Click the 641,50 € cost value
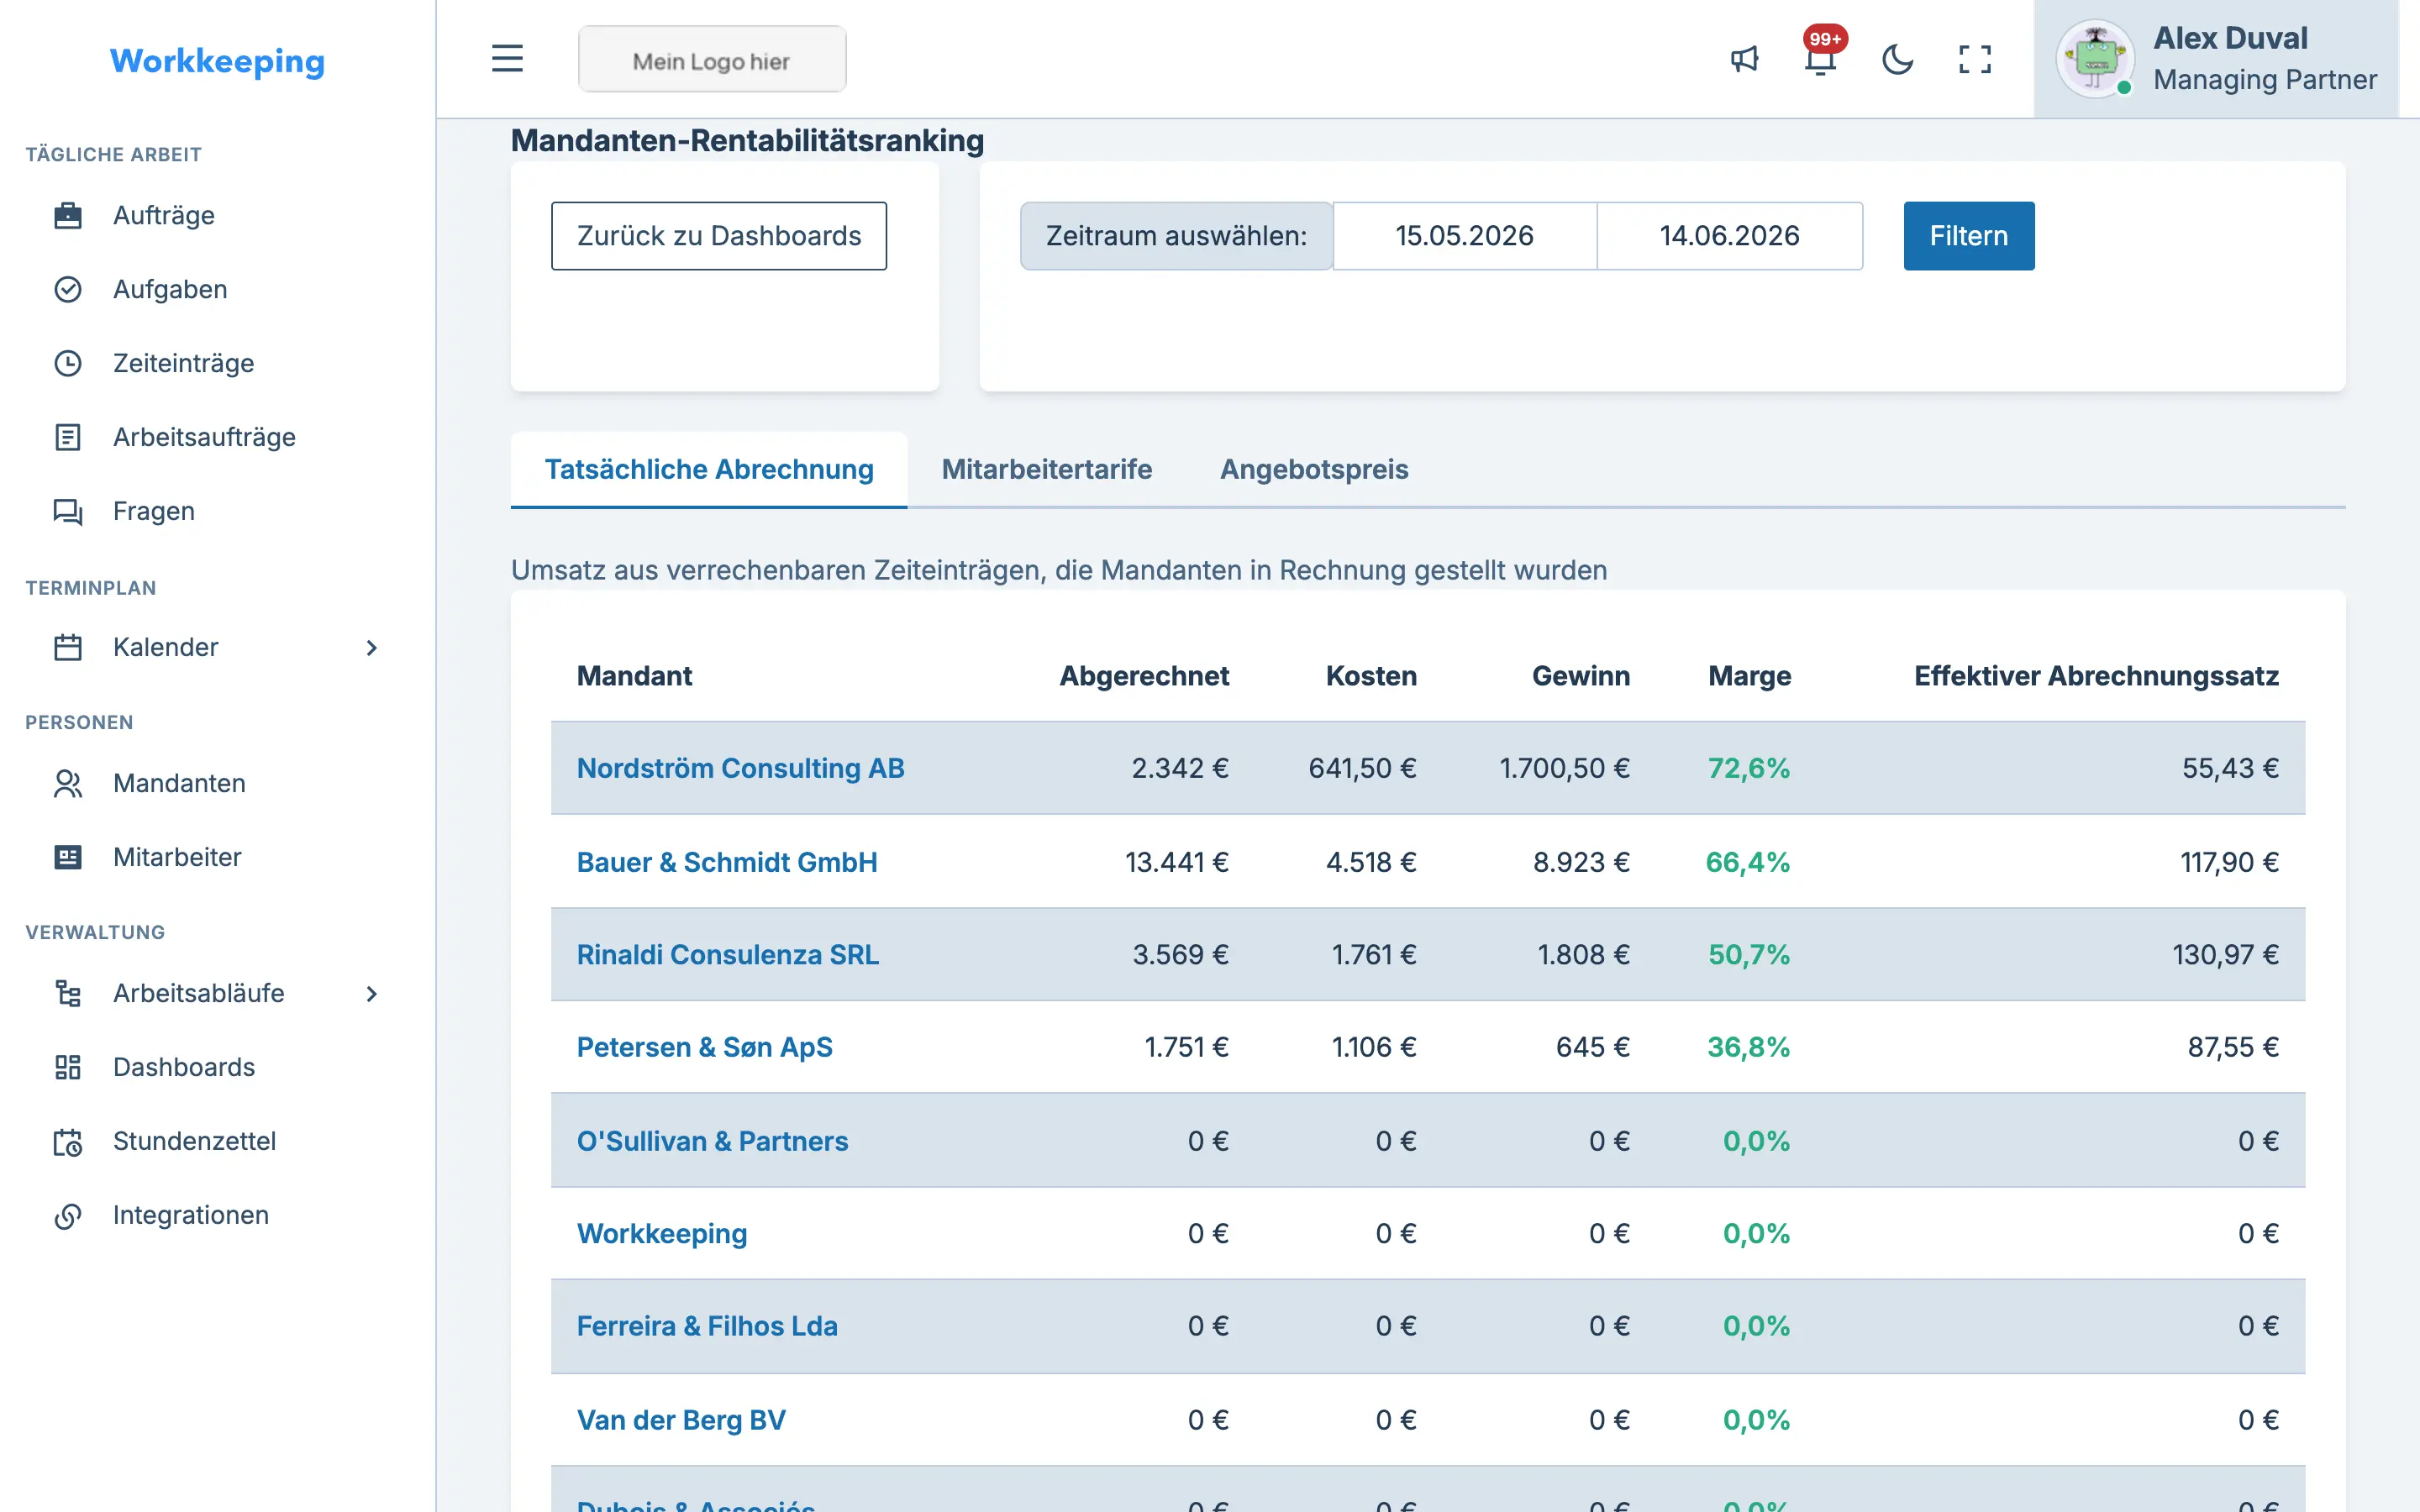The width and height of the screenshot is (2420, 1512). (x=1362, y=768)
